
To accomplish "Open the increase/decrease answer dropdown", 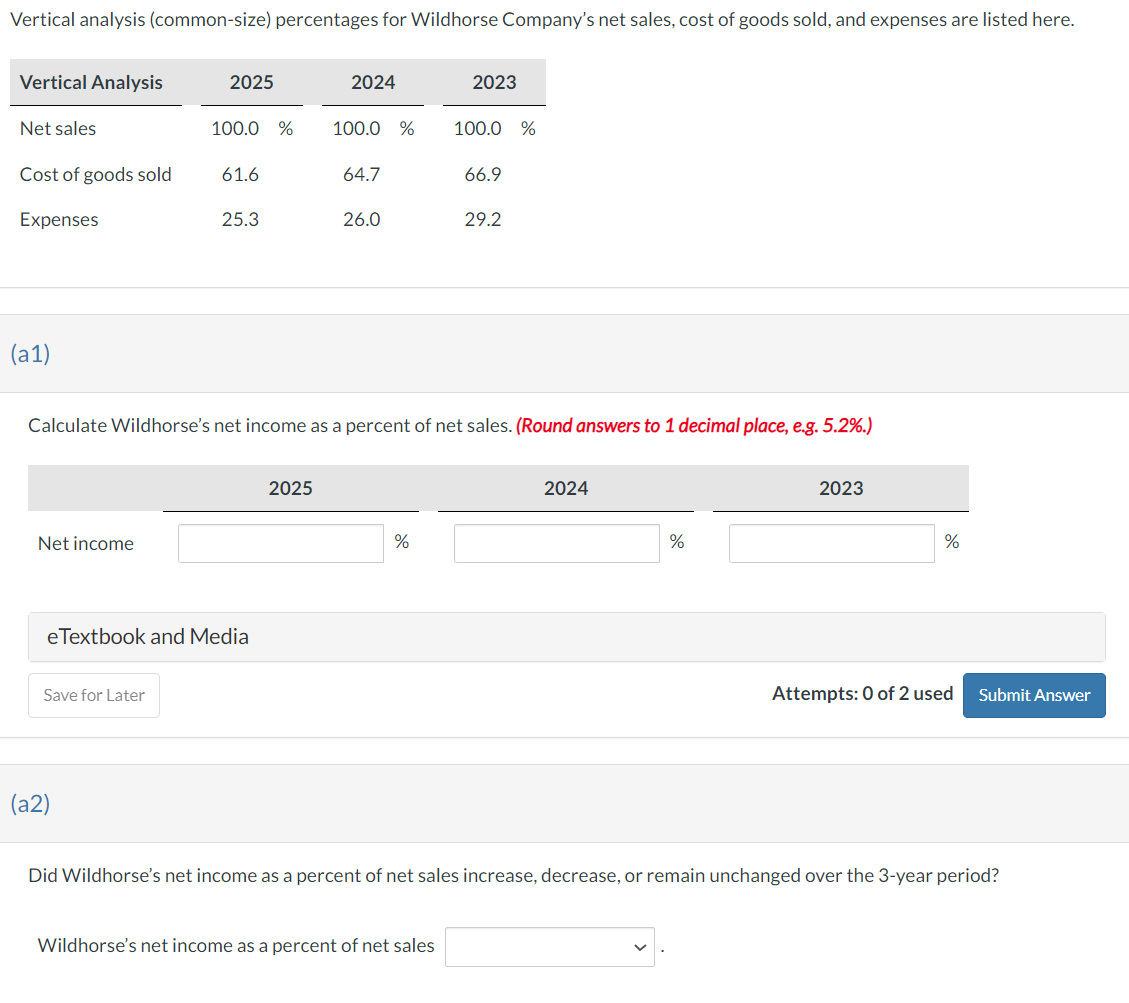I will pyautogui.click(x=549, y=946).
